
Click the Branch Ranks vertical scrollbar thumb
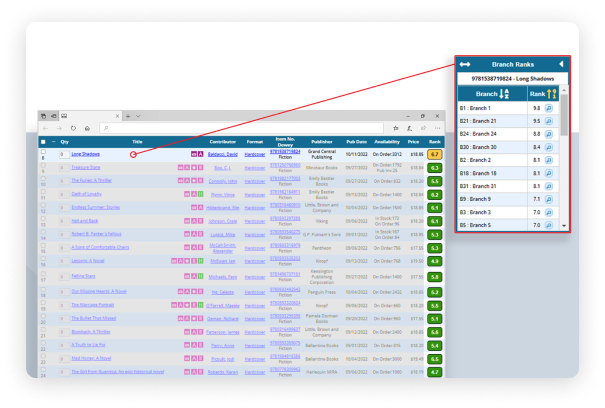tap(564, 115)
